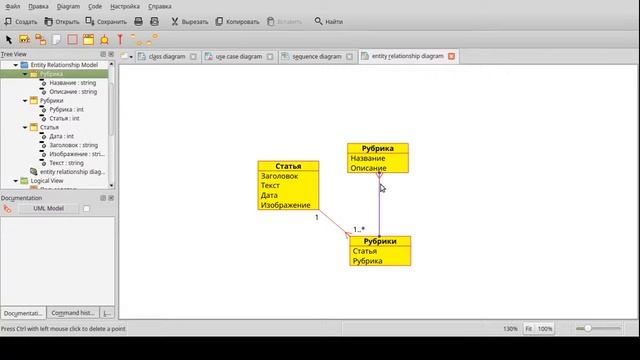
Task: Select the arrow pointer tool
Action: (9, 40)
